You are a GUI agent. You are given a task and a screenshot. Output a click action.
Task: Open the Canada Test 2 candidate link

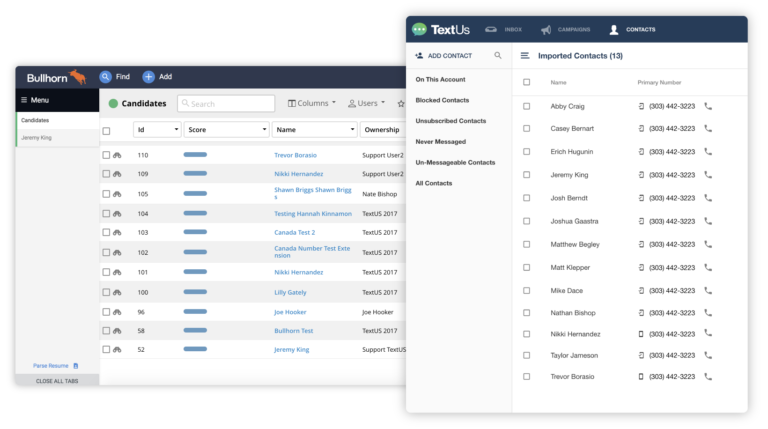tap(294, 233)
